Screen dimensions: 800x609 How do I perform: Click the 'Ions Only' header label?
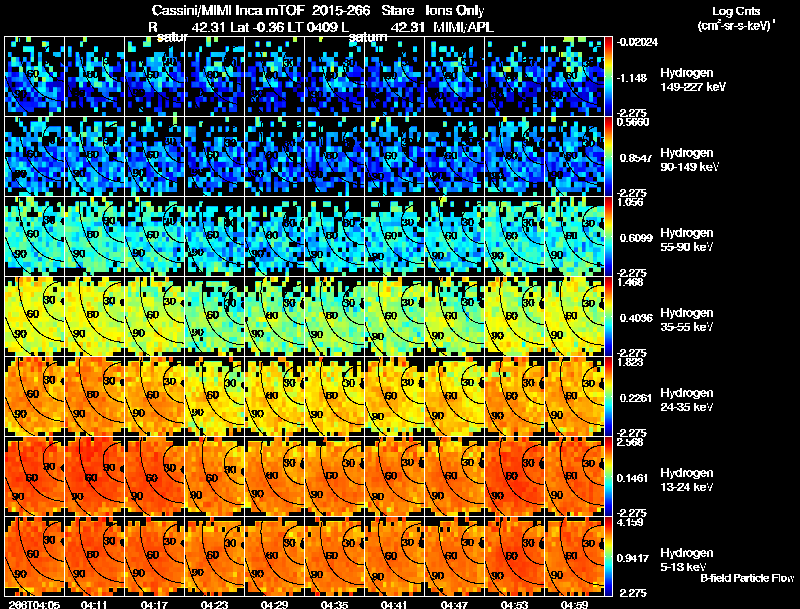pos(455,11)
